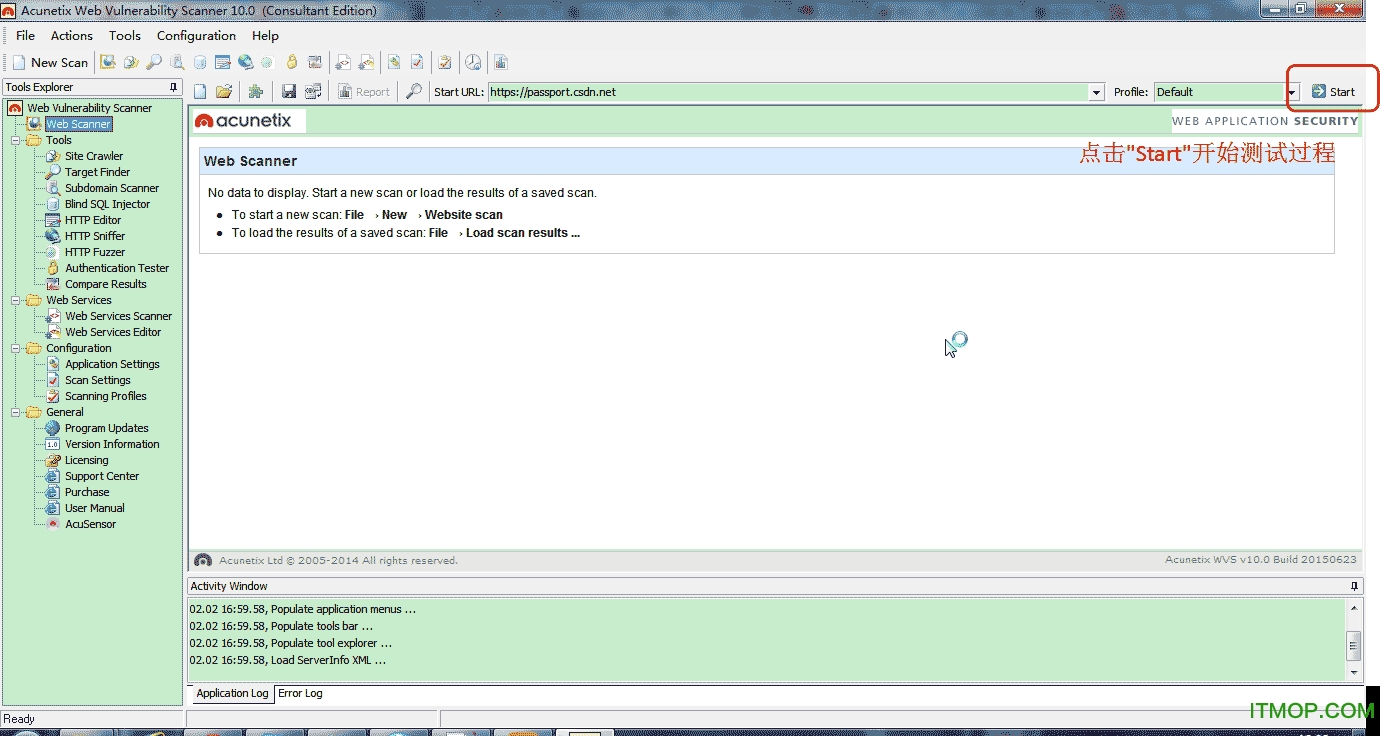
Task: Click the Open folder icon in scan toolbar
Action: [x=224, y=91]
